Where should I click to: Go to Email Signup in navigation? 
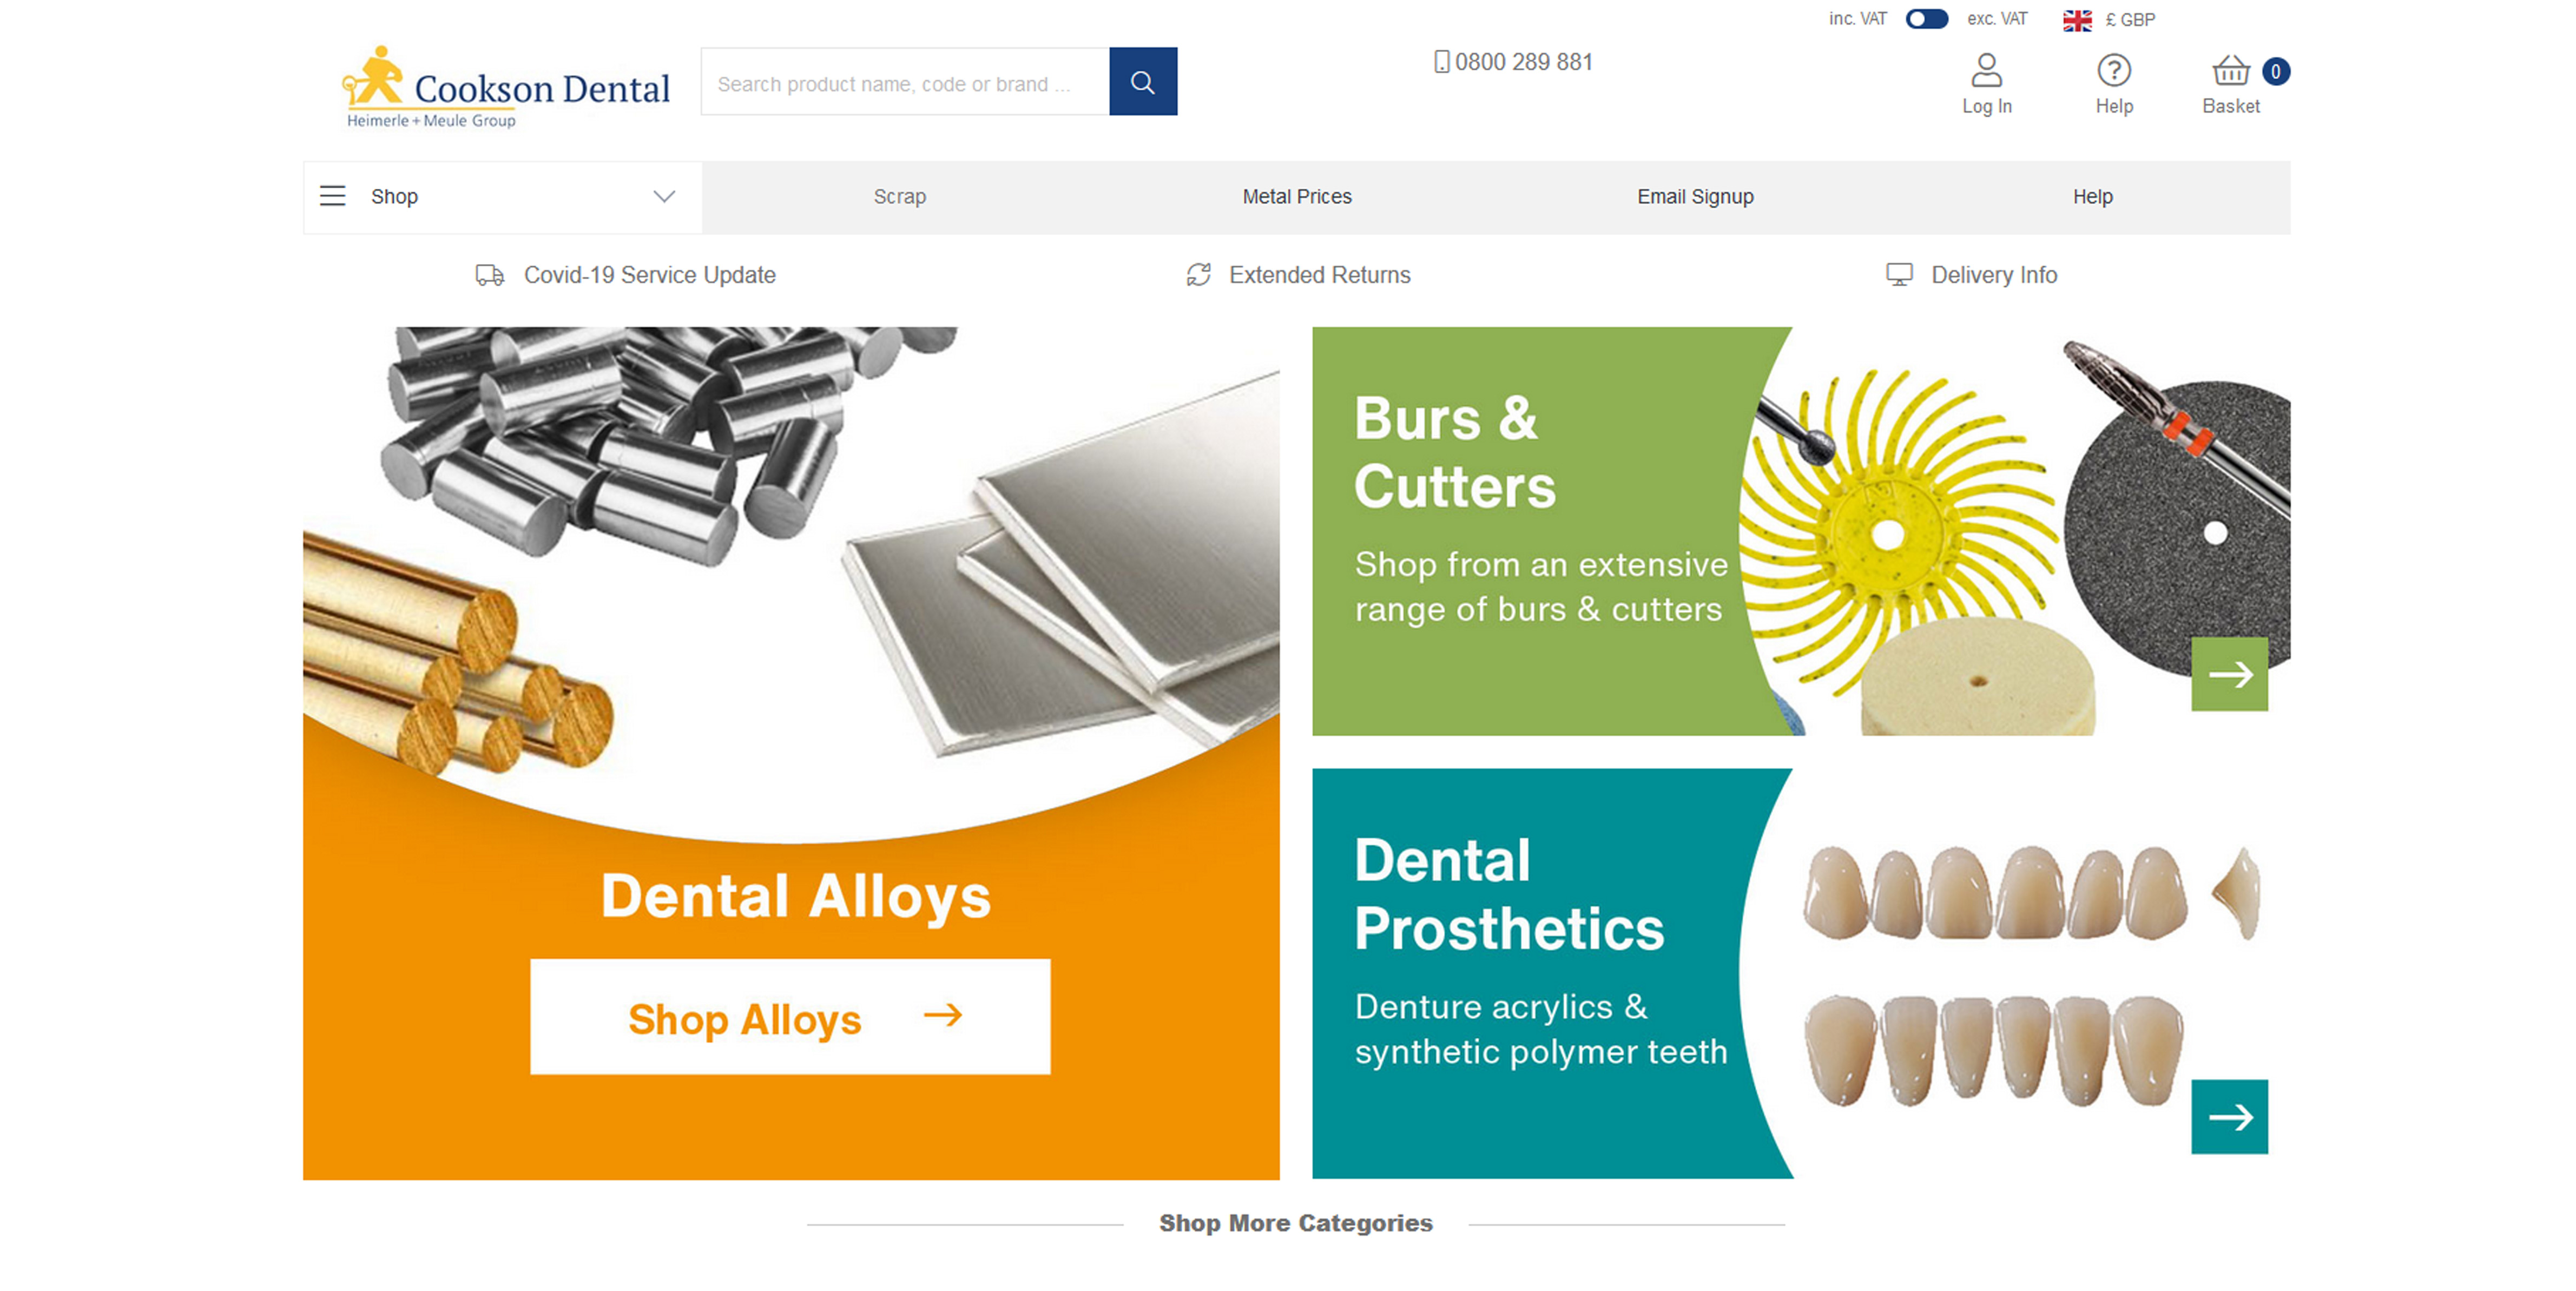click(1694, 197)
